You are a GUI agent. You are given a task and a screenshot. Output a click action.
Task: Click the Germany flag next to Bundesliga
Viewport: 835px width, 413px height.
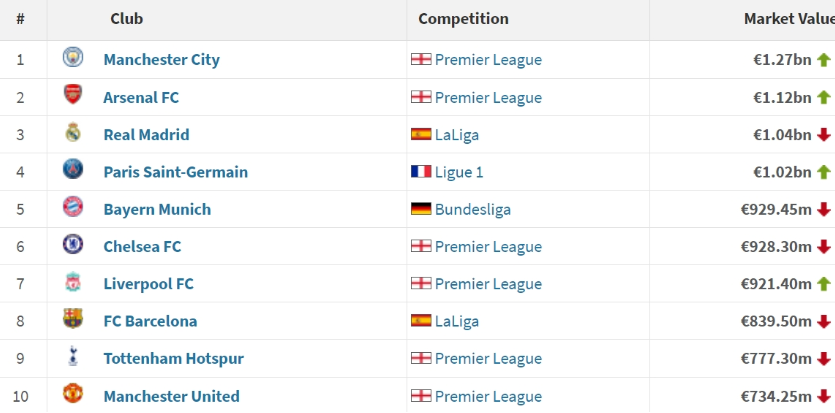coord(421,209)
